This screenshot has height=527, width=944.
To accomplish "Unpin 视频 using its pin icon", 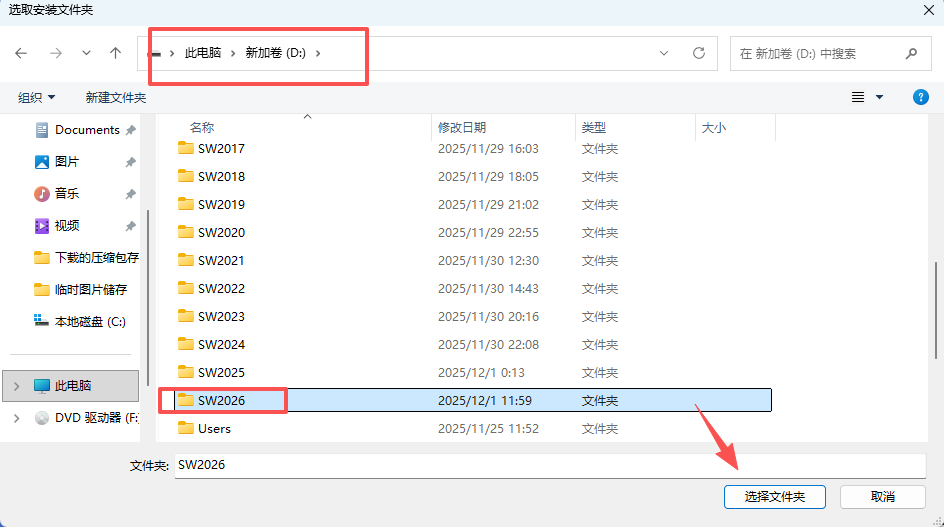I will 131,225.
